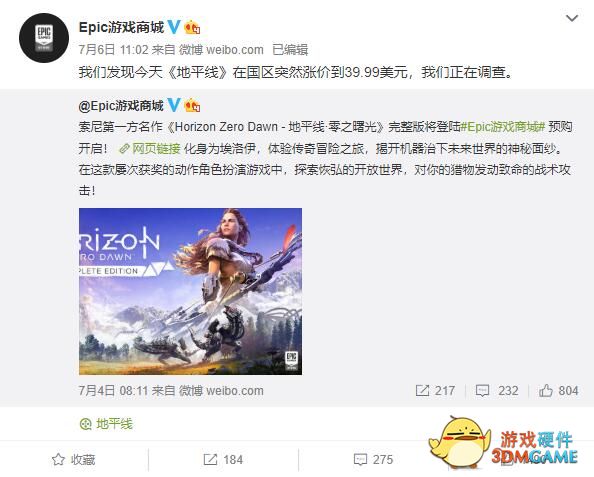
Task: Open the Epic游戏商城 author name link
Action: point(121,27)
